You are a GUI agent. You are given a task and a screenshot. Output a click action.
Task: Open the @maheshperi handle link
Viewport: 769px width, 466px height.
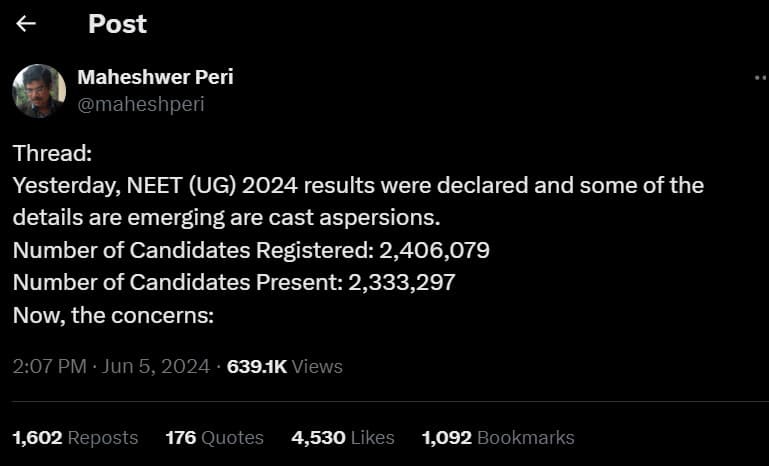141,104
